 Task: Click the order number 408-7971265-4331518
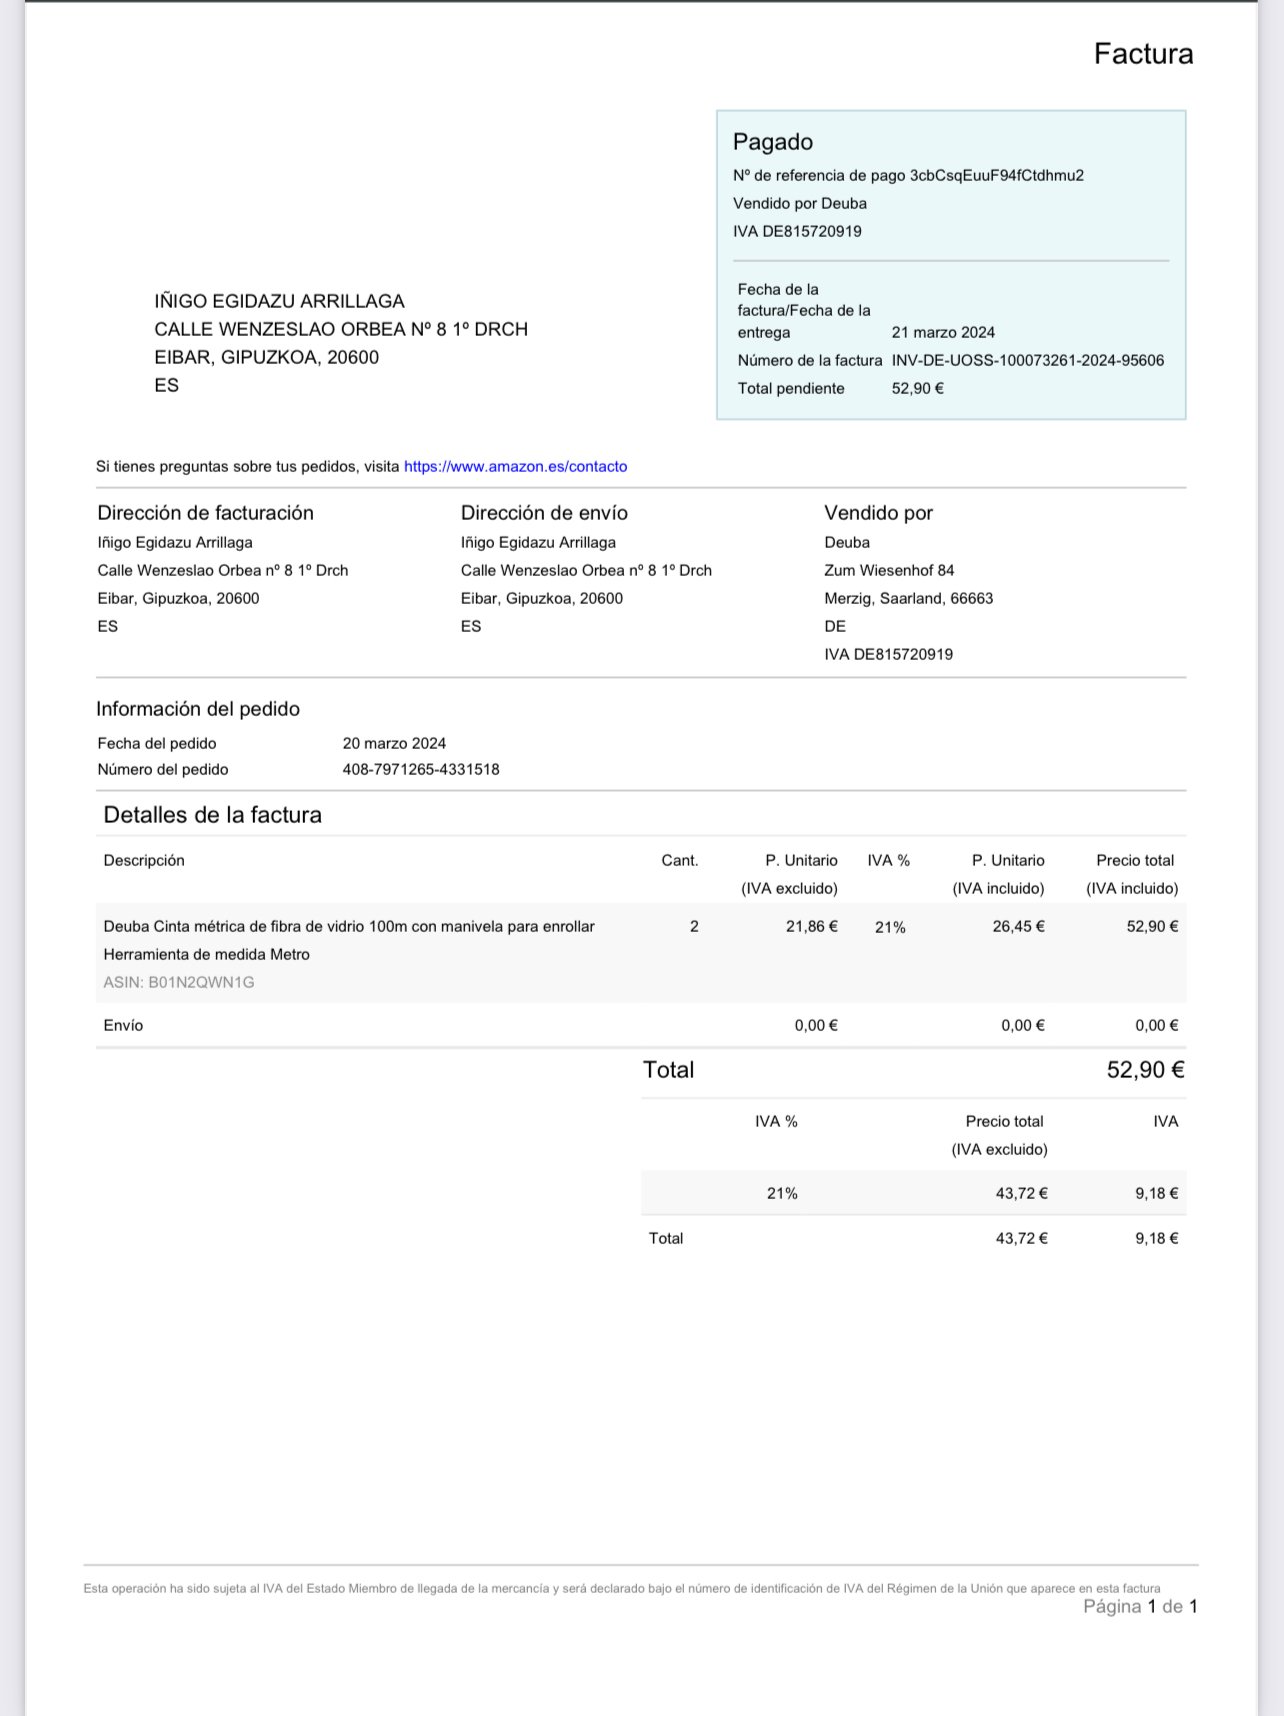point(420,770)
